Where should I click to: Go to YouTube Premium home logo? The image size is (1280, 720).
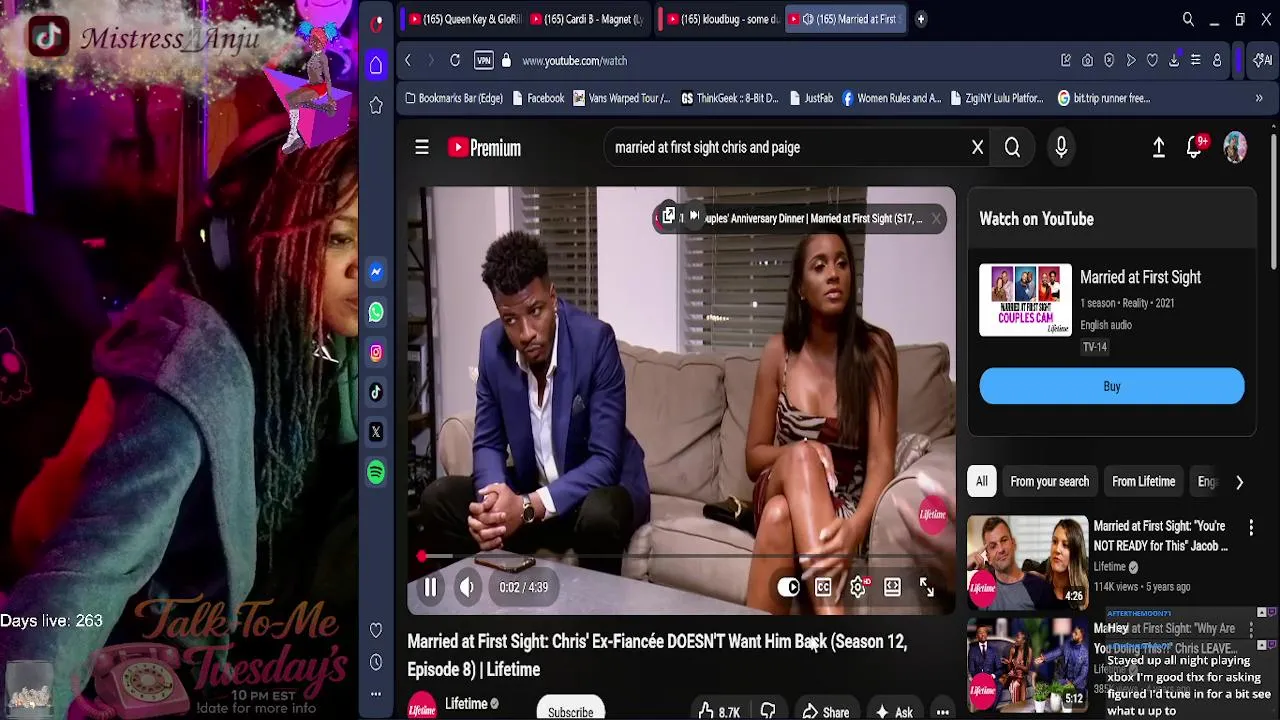pyautogui.click(x=484, y=148)
